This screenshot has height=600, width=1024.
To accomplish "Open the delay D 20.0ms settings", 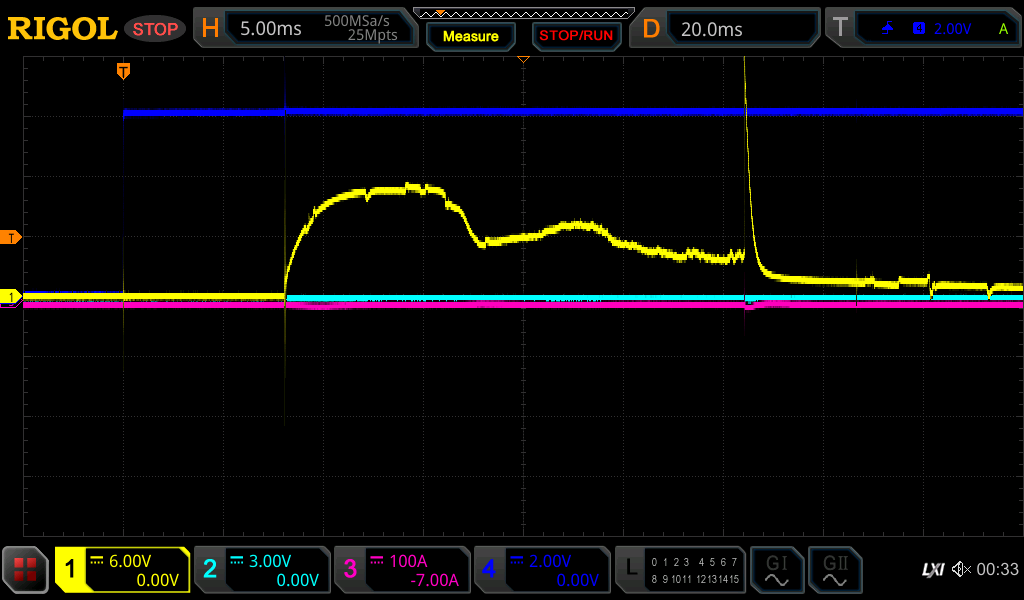I will [x=727, y=29].
